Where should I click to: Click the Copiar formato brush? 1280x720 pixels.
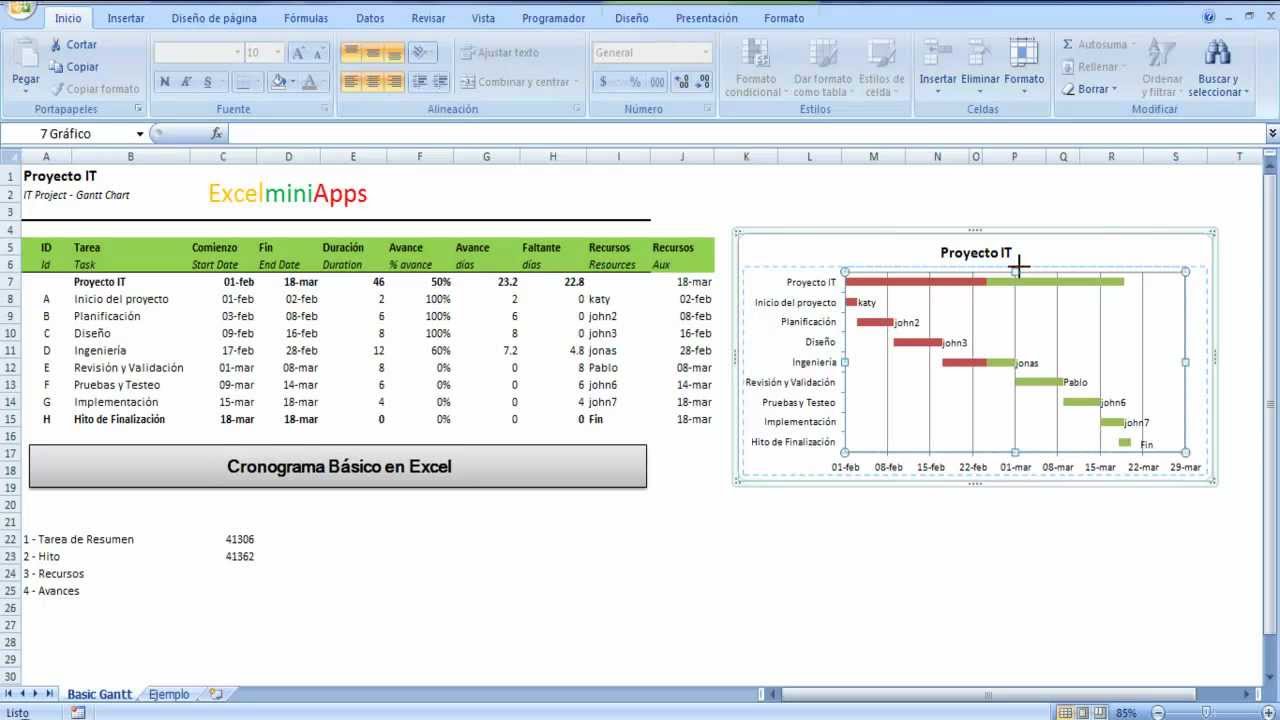[94, 89]
